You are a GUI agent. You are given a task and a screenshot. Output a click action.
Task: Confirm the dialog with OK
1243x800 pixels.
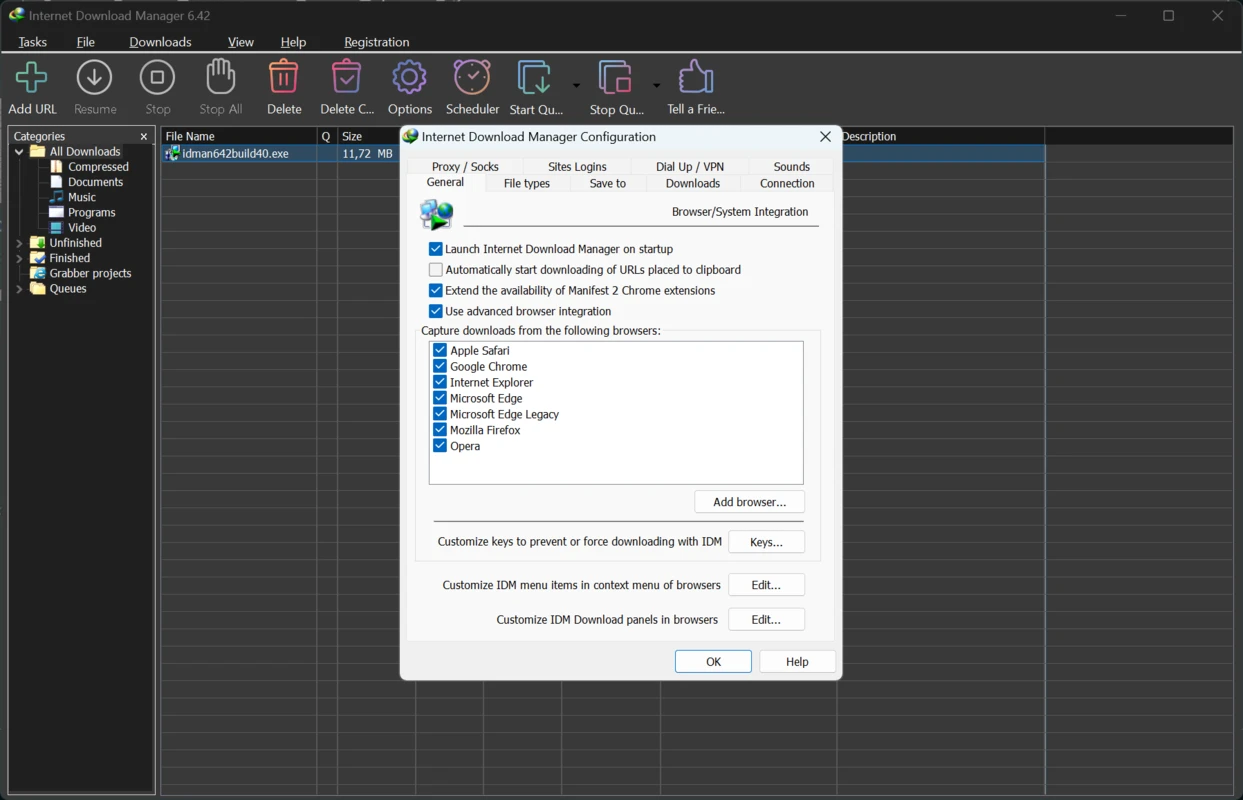[x=713, y=662]
